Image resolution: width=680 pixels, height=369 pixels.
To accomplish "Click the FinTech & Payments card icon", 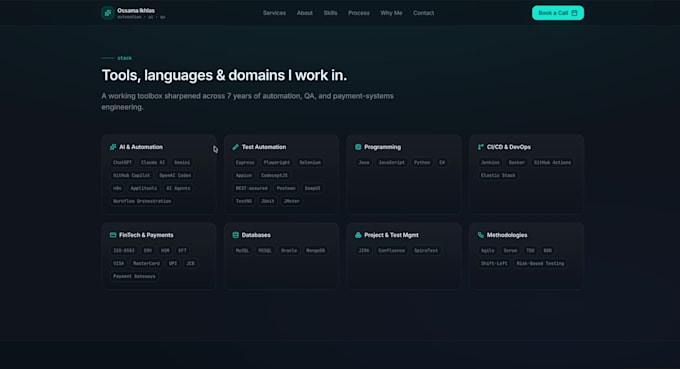I will pos(113,235).
